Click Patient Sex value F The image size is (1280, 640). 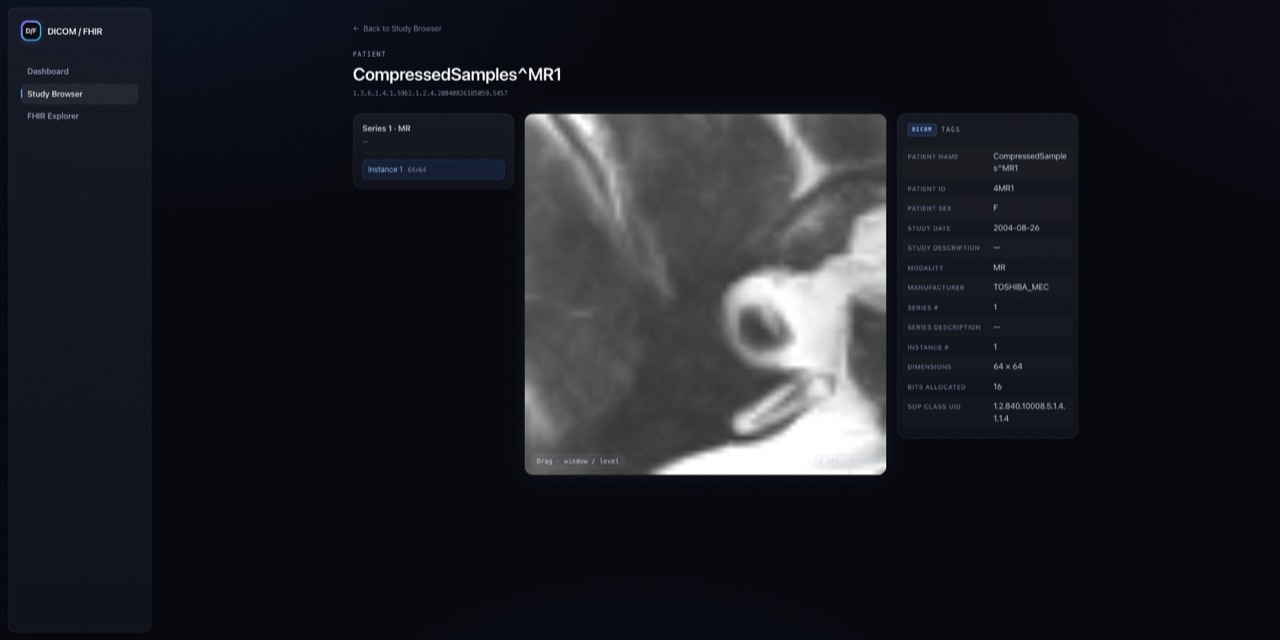pyautogui.click(x=995, y=208)
